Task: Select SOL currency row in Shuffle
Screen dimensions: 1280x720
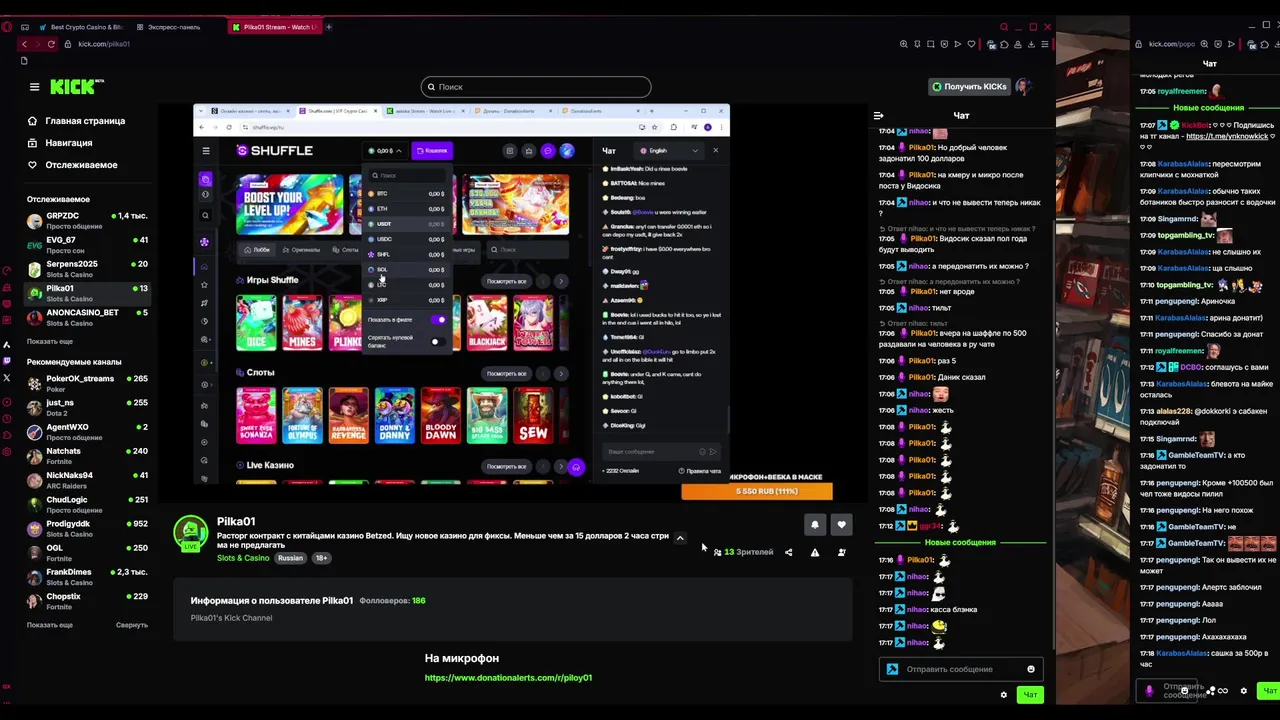Action: point(407,270)
